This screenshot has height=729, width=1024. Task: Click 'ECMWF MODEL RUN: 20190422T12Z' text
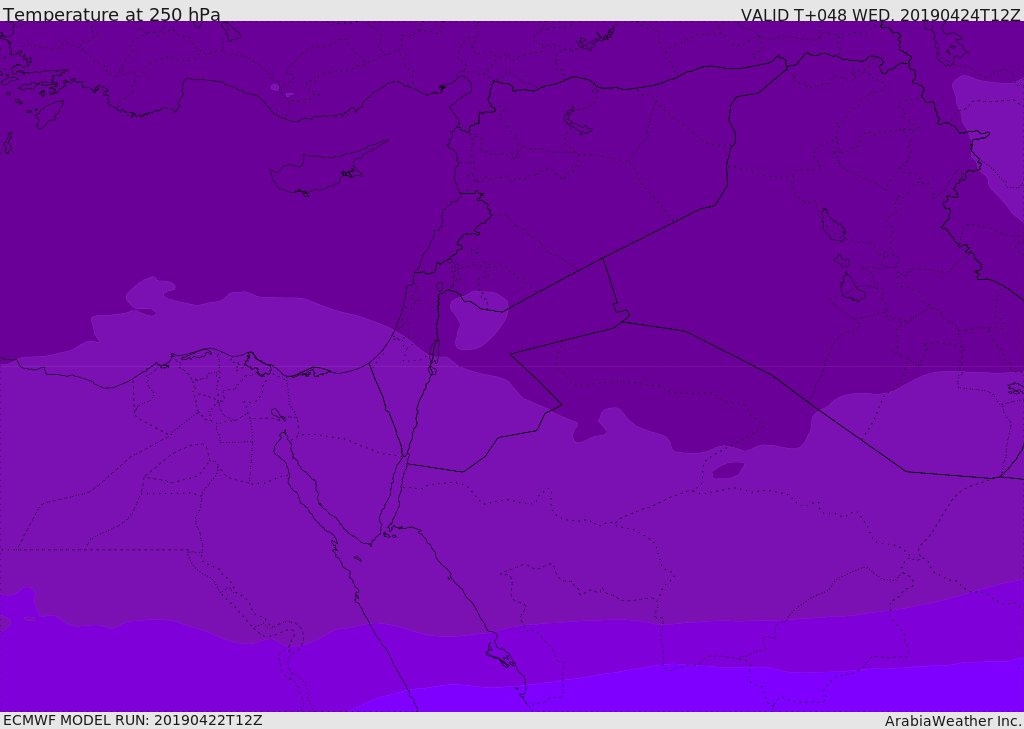(133, 720)
